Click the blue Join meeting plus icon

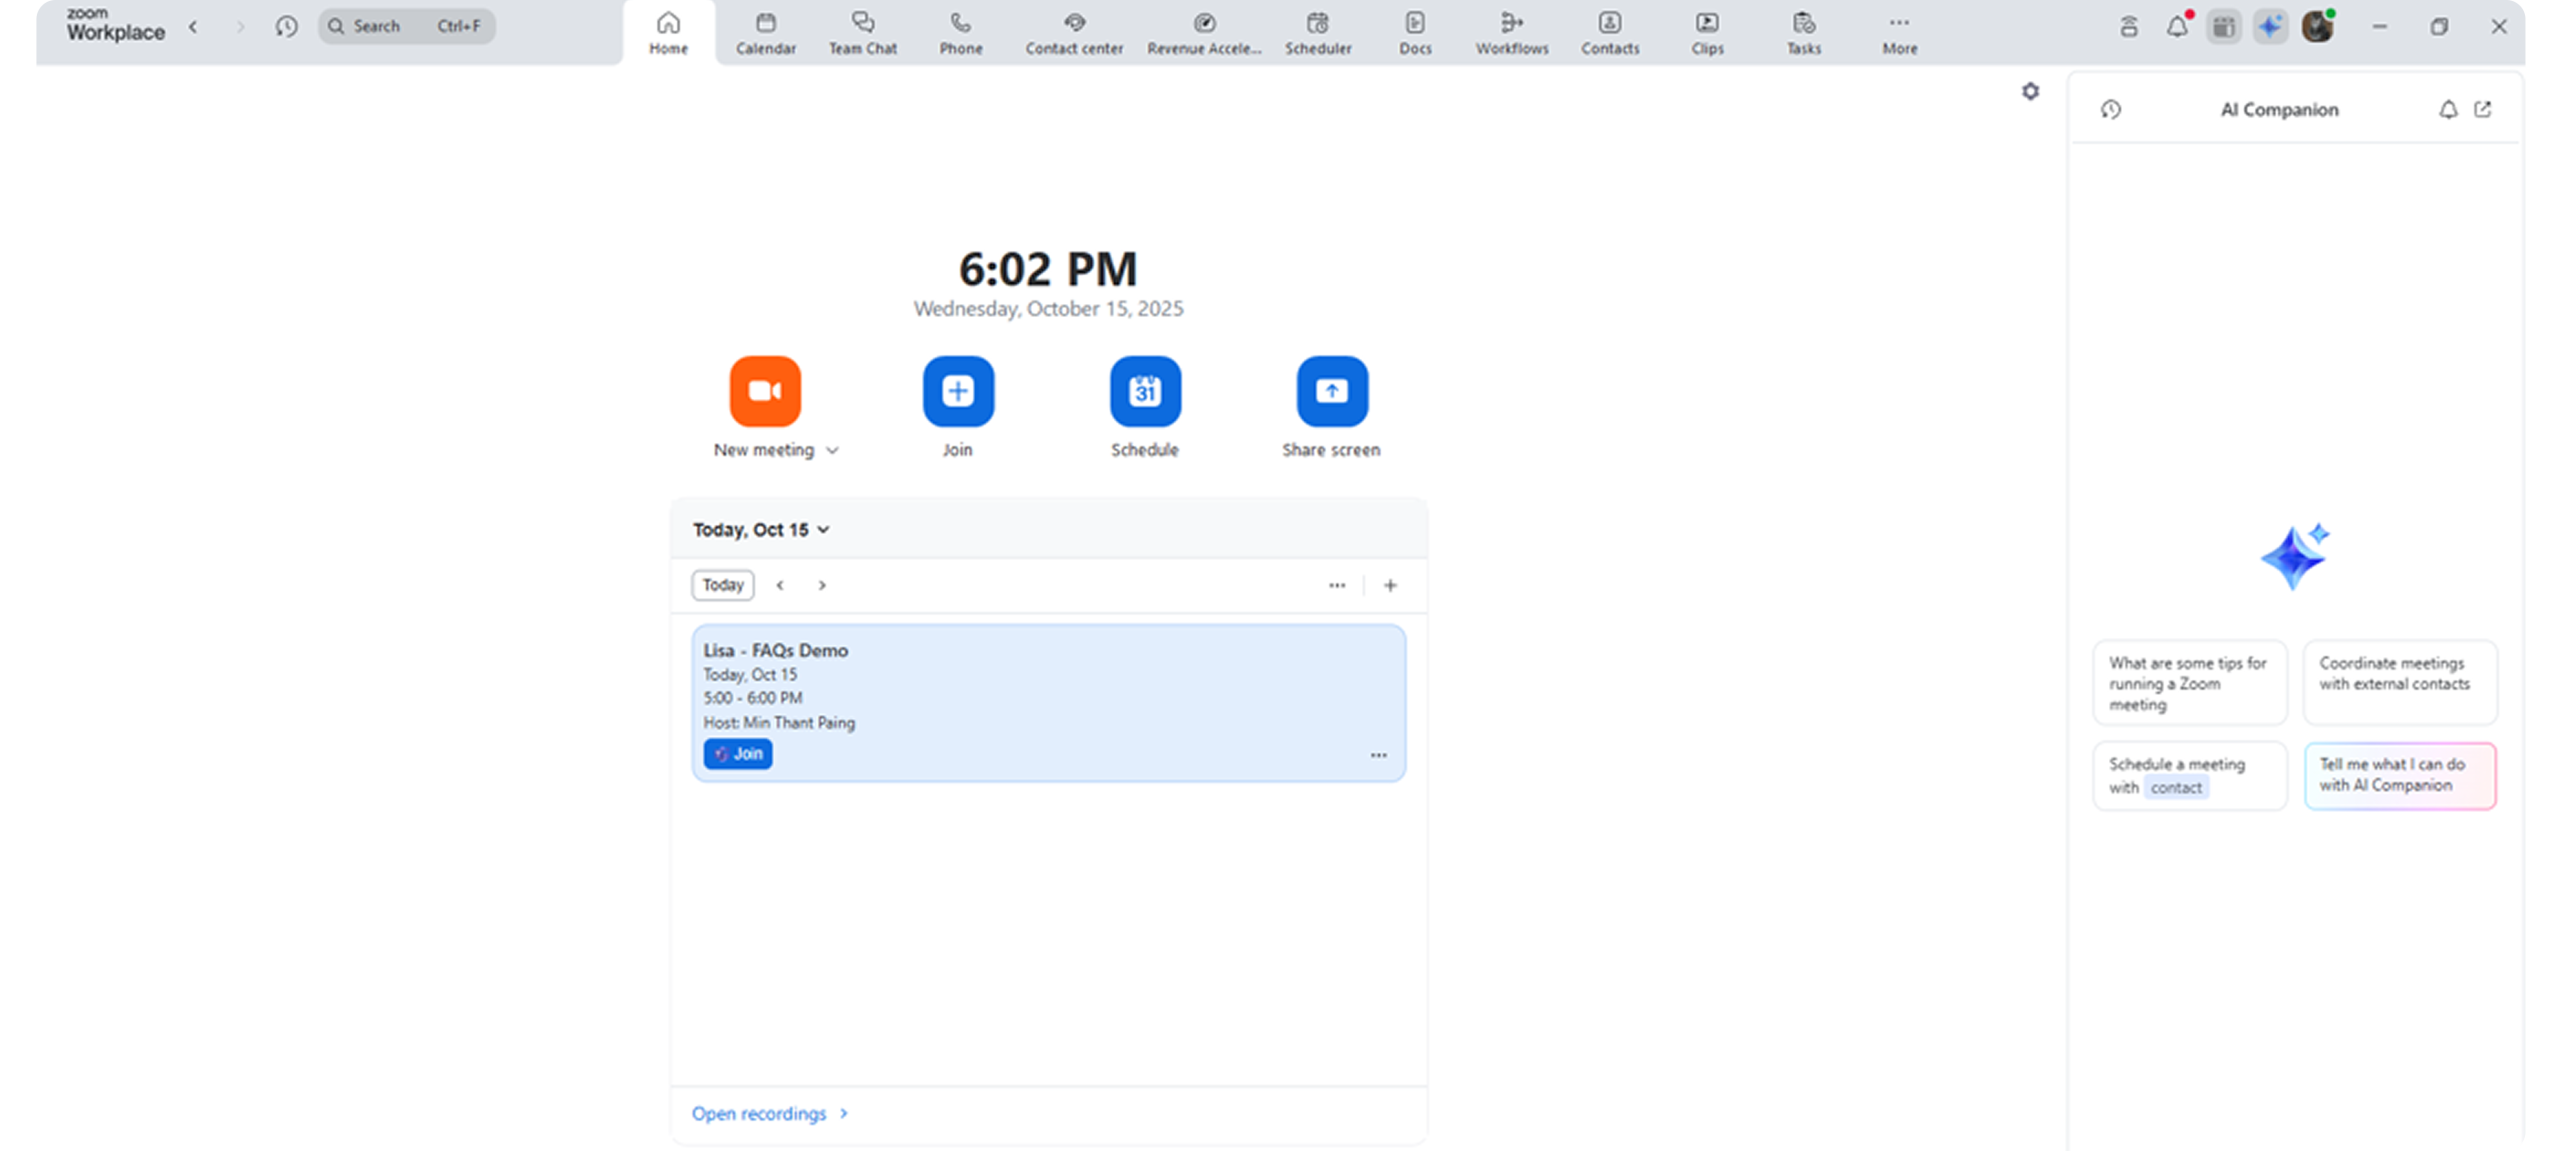point(957,391)
